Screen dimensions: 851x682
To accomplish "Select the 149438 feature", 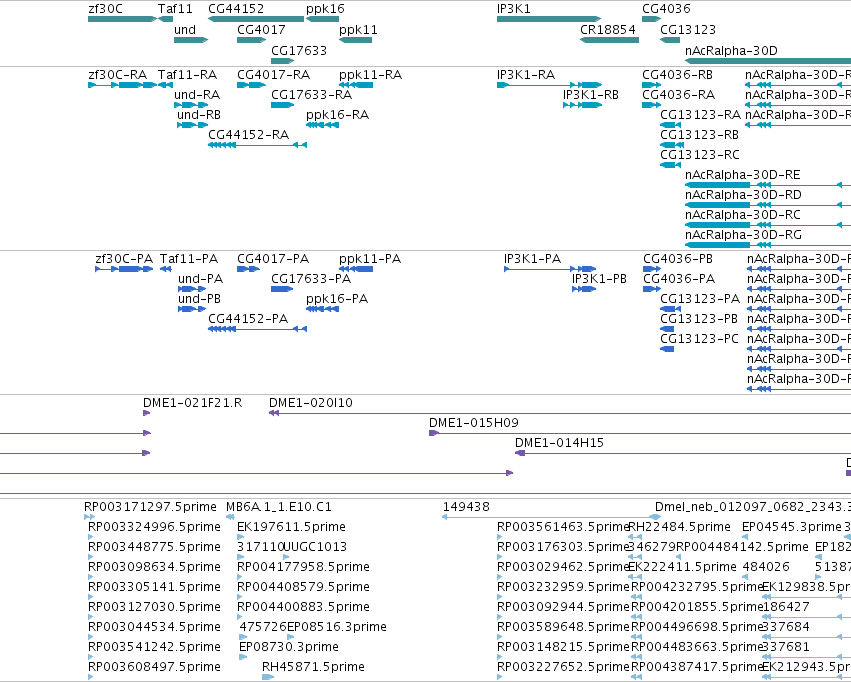I will tap(551, 518).
